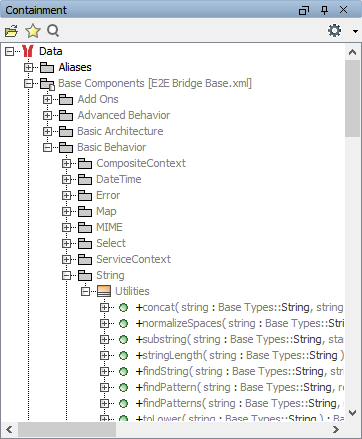362x439 pixels.
Task: Collapse the String package node
Action: click(x=66, y=275)
